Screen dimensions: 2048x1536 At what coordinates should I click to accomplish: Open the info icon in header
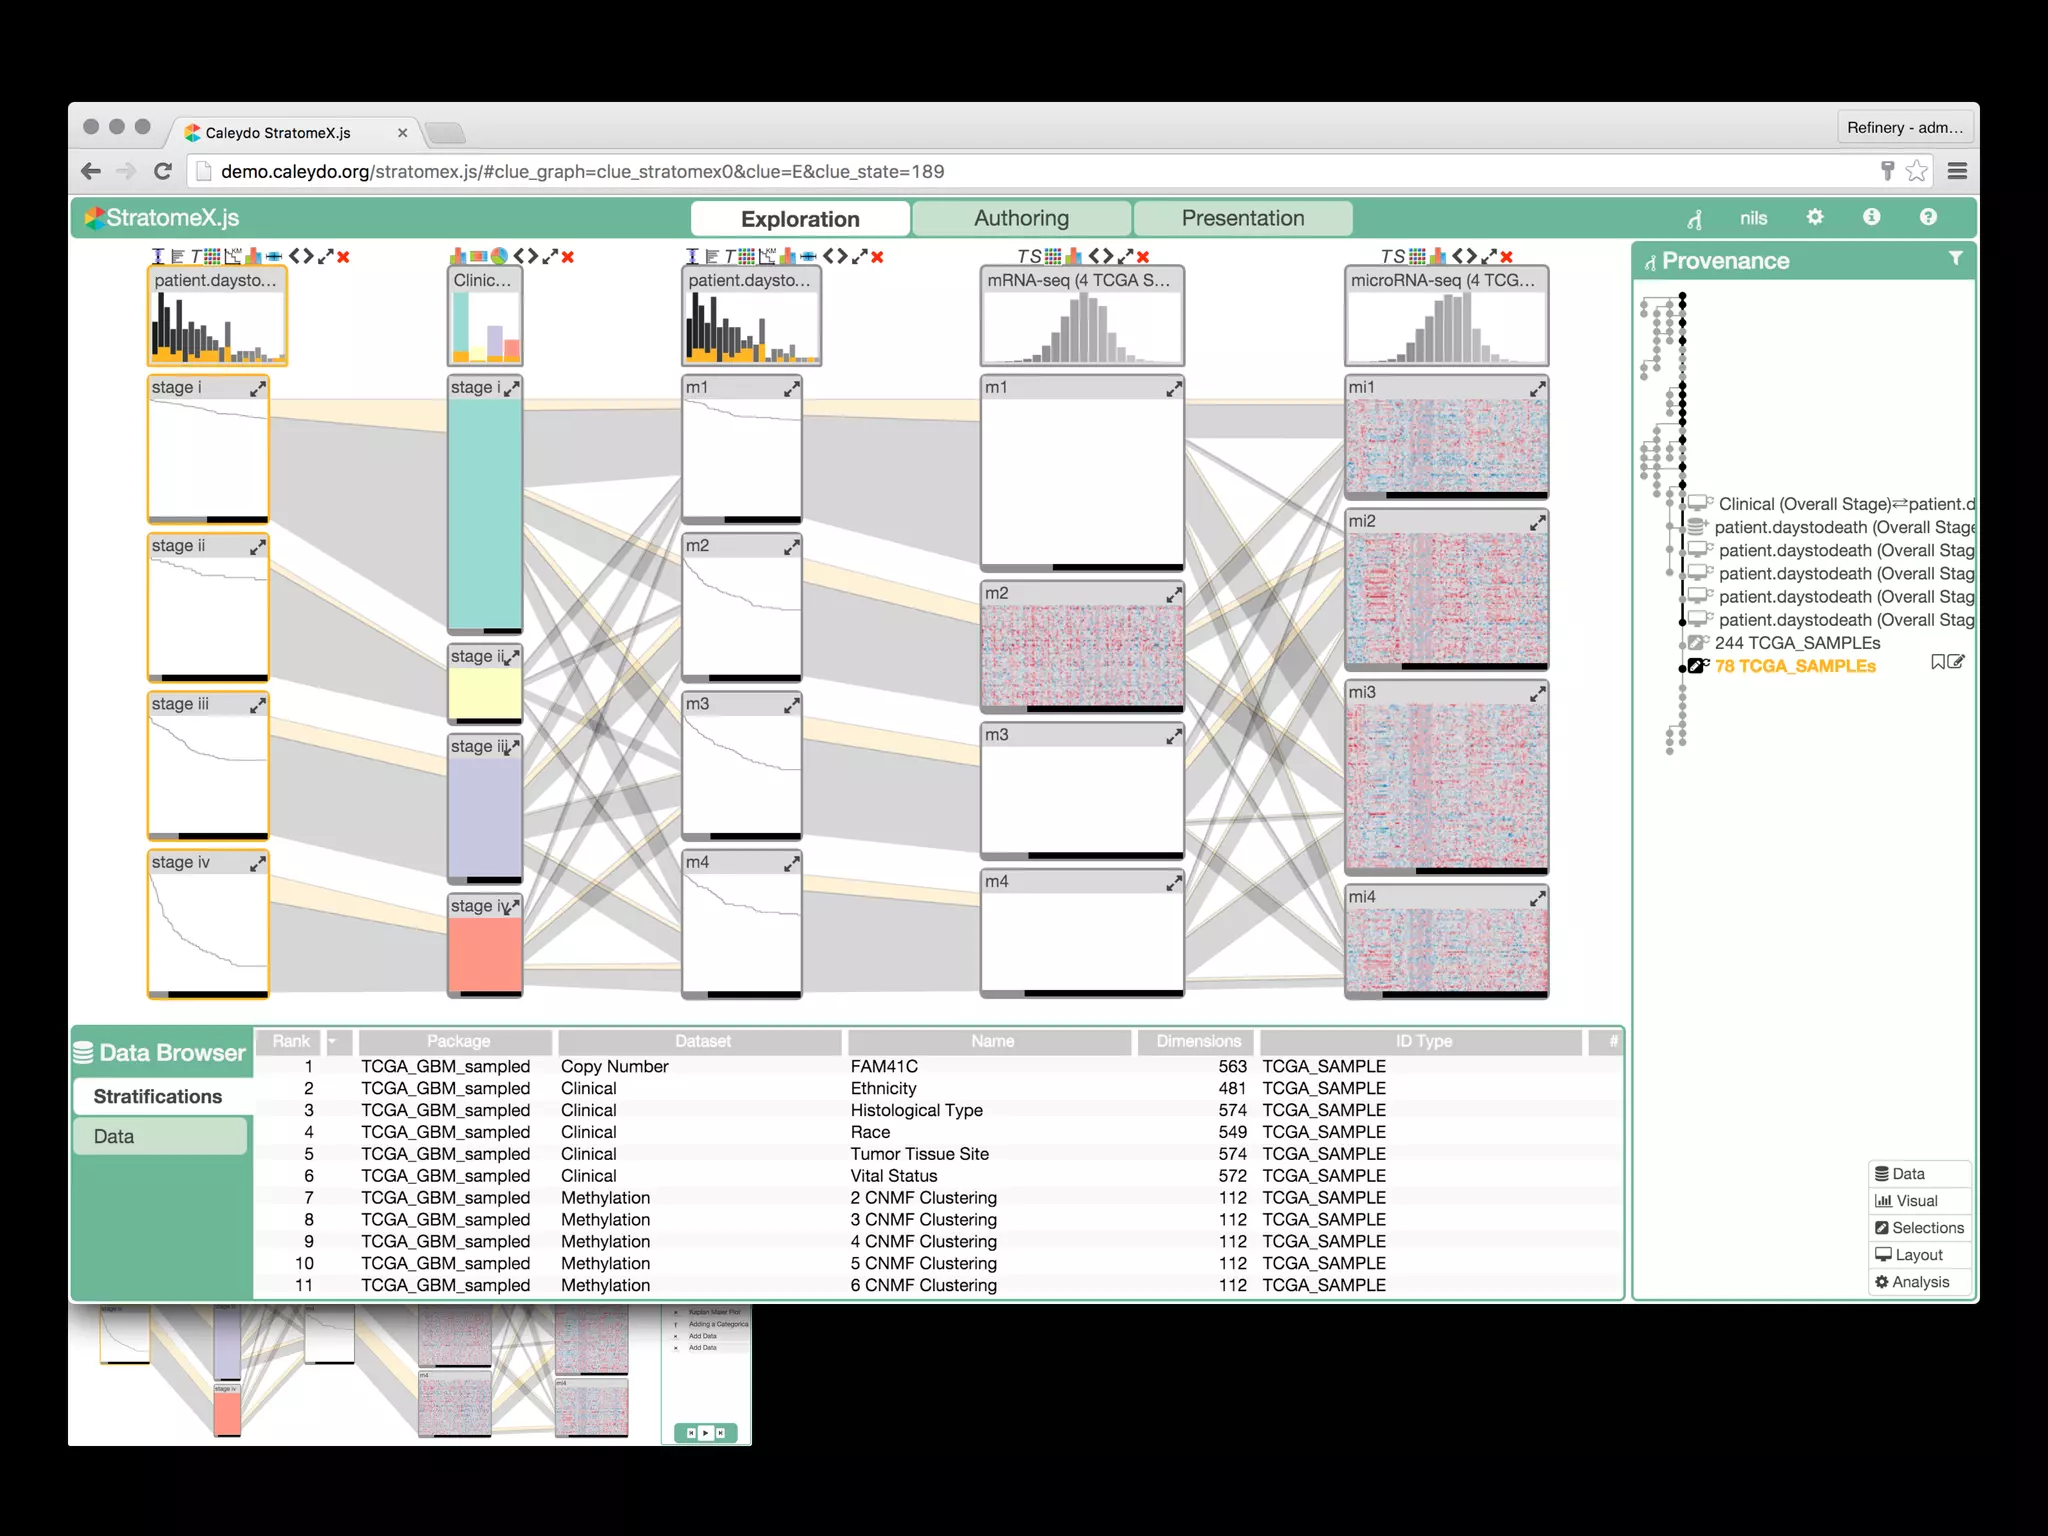(1871, 217)
